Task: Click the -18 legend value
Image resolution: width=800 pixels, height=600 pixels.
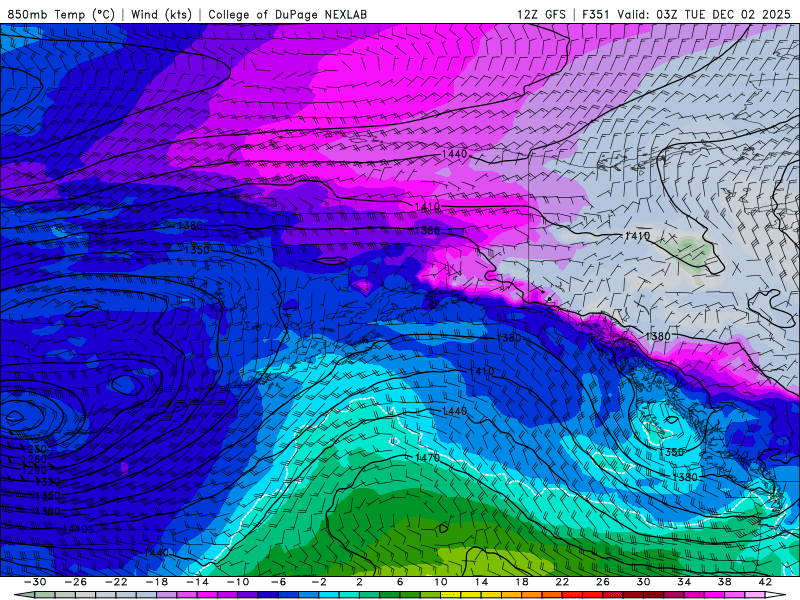Action: [157, 582]
